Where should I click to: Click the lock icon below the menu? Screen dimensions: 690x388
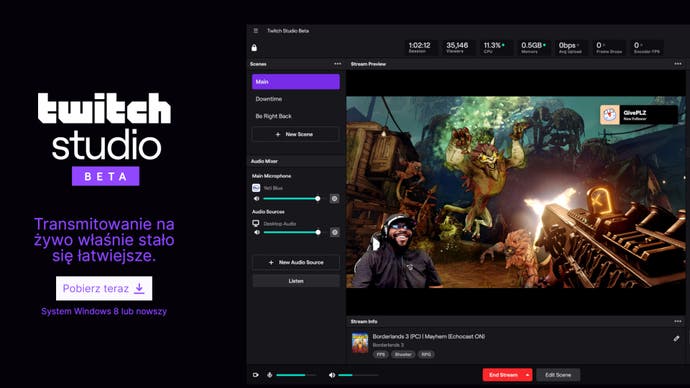click(x=254, y=48)
